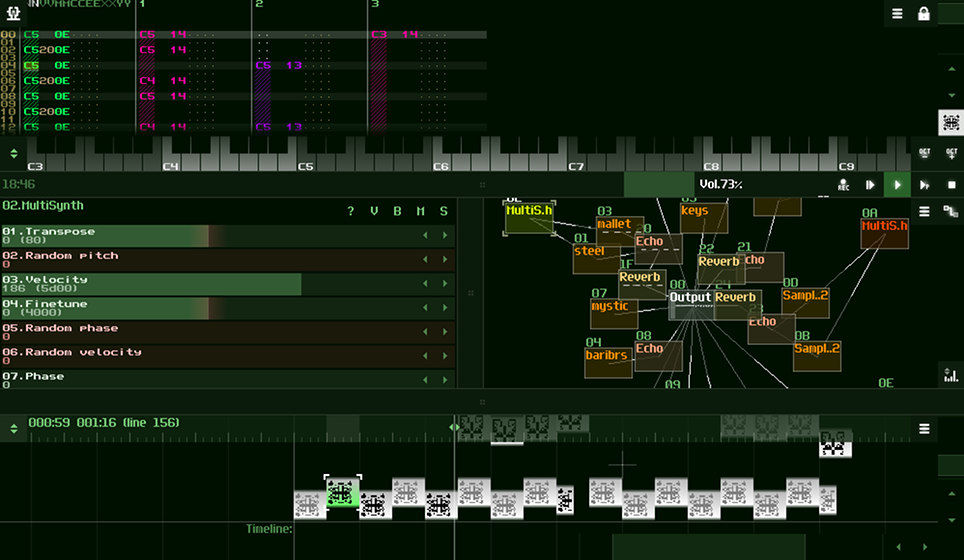Toggle Bypass (B) on MultiSynth

point(397,211)
